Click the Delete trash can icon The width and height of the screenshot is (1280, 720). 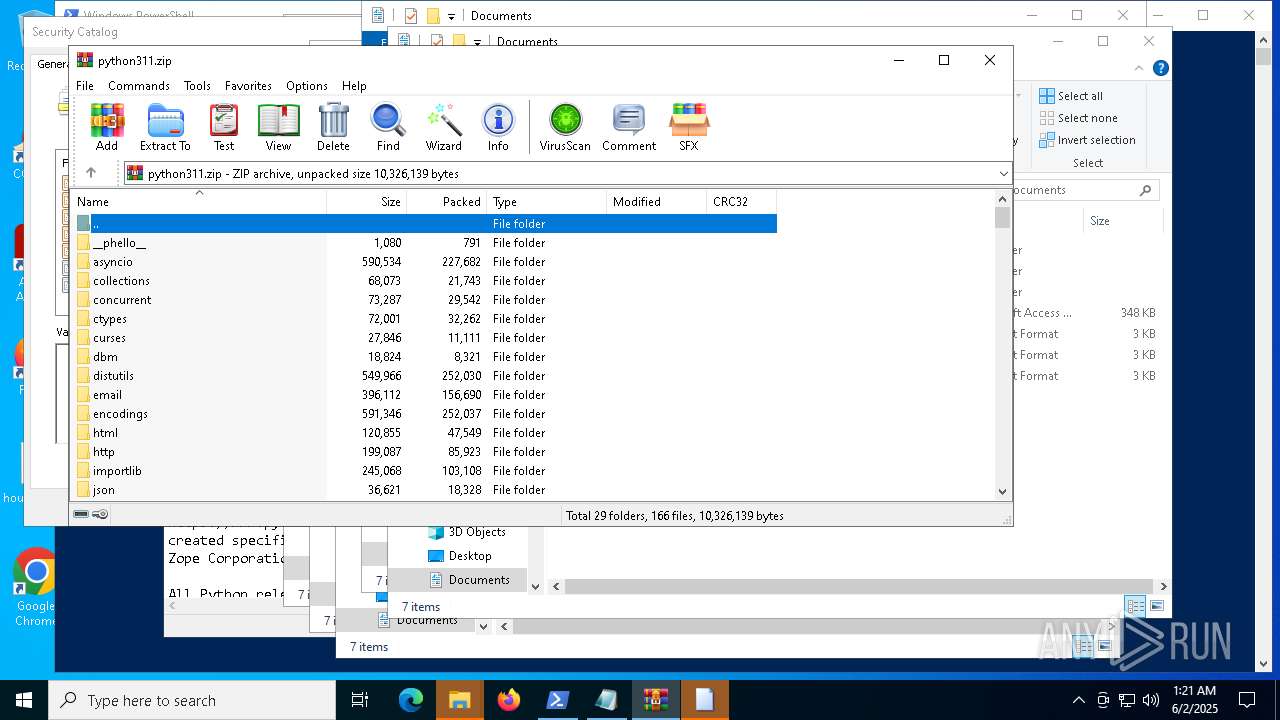pyautogui.click(x=333, y=127)
